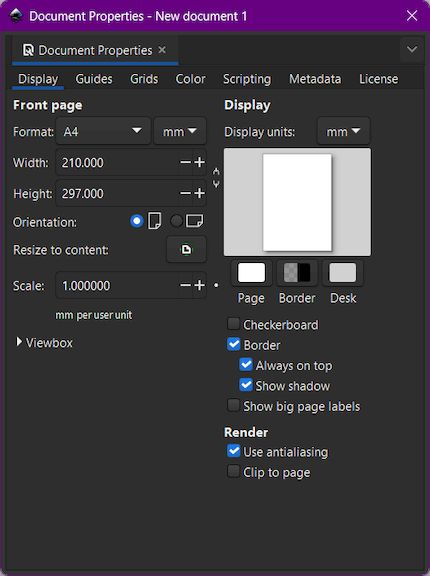Select the landscape orientation page icon
Viewport: 430px width, 576px height.
point(195,221)
